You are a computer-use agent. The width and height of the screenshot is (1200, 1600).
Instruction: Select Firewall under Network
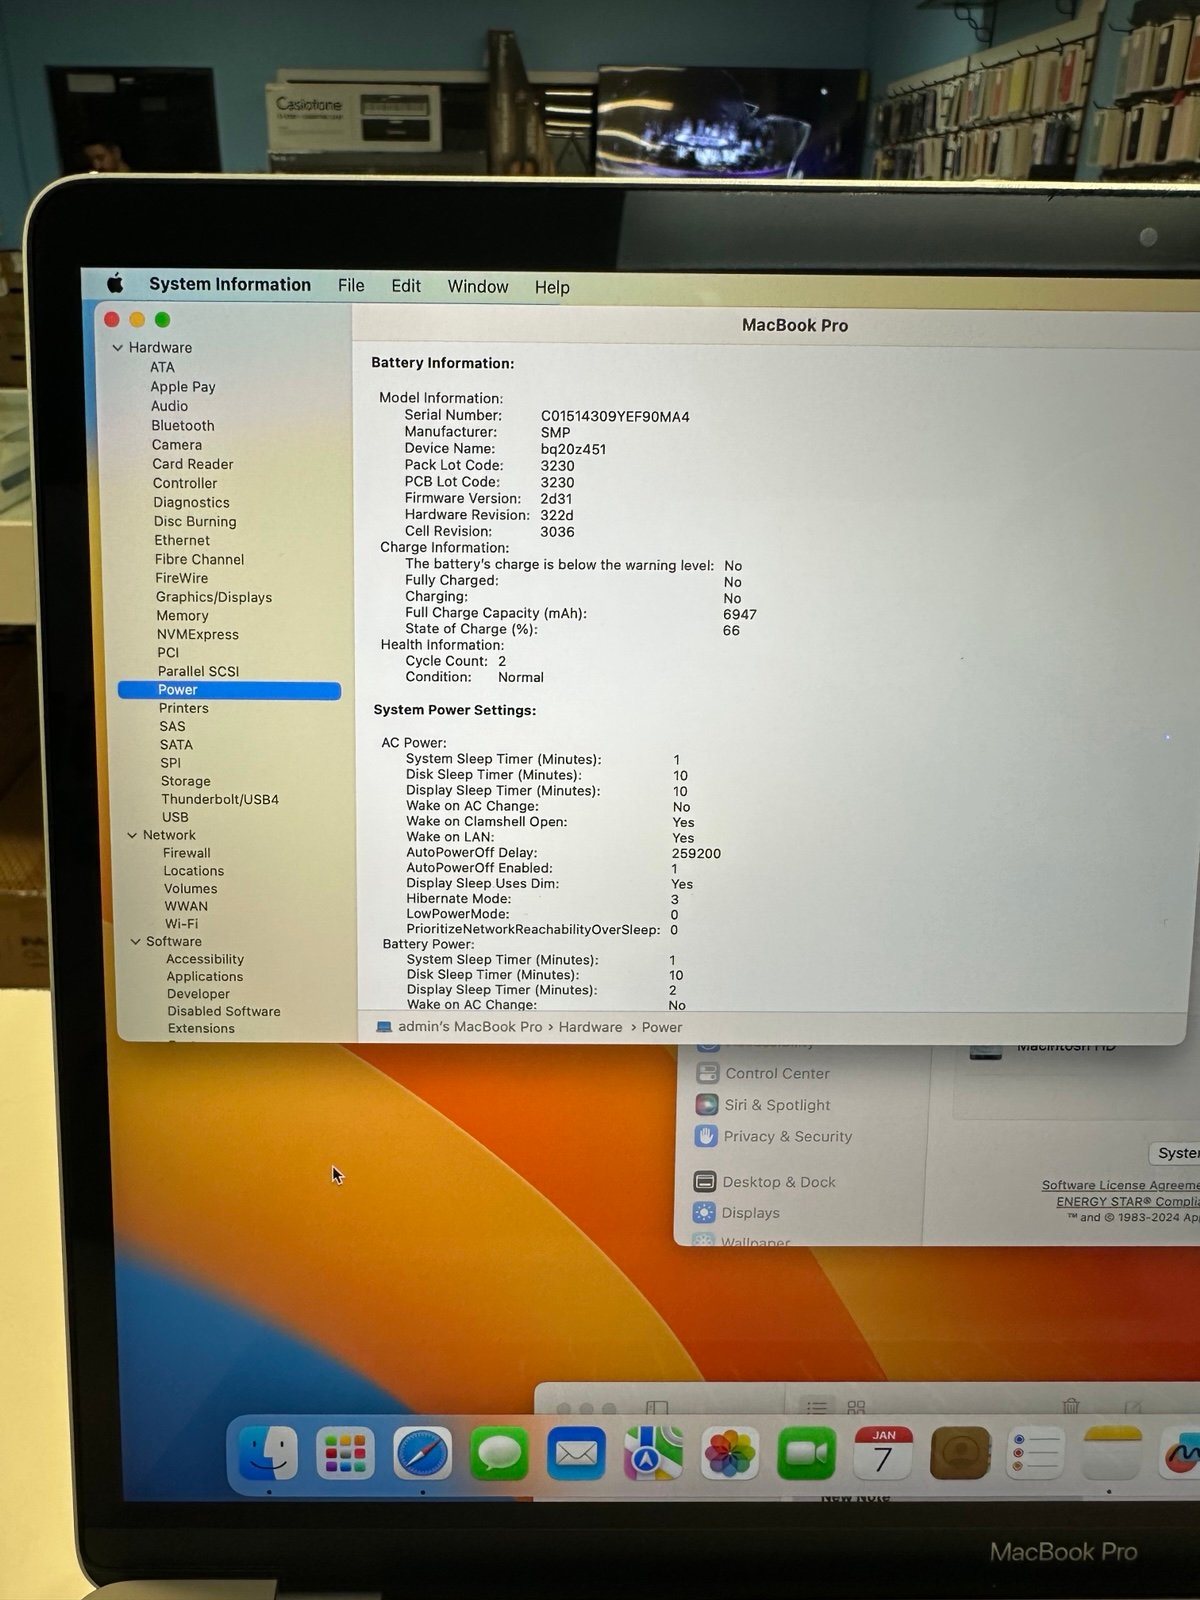click(187, 853)
